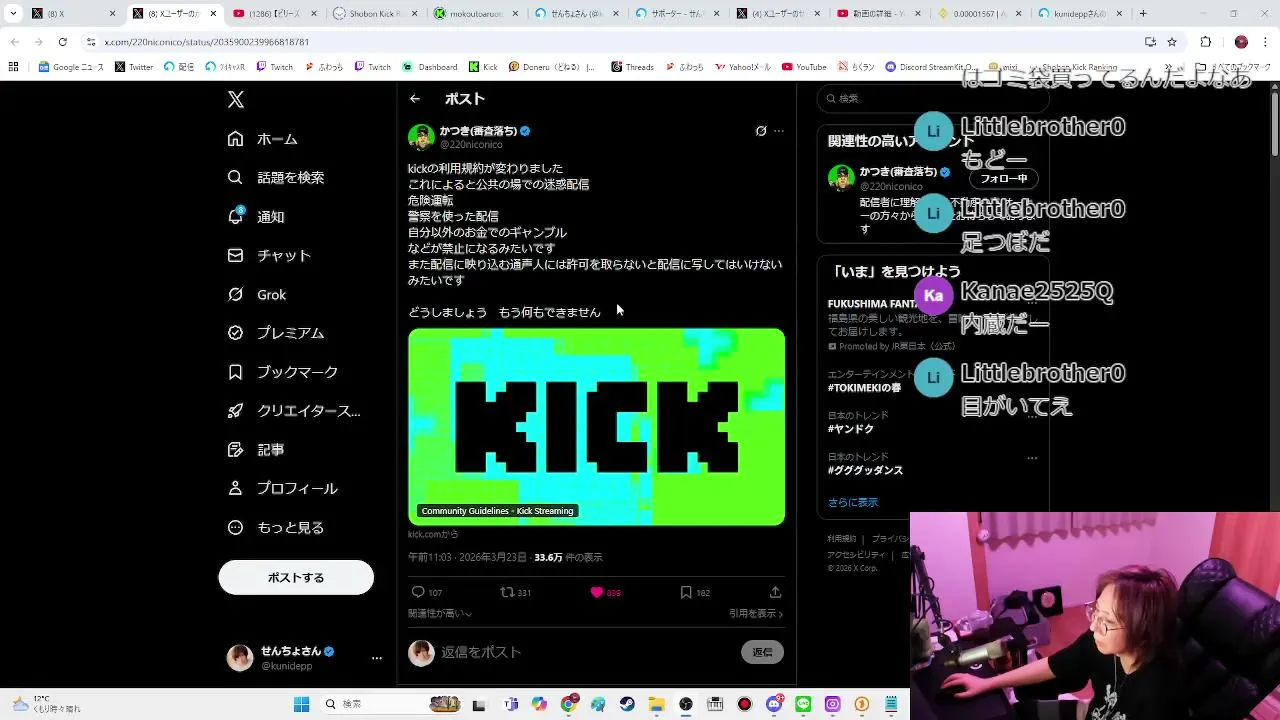Open the Google ニュース bookmark
1280x720 pixels.
pyautogui.click(x=71, y=67)
